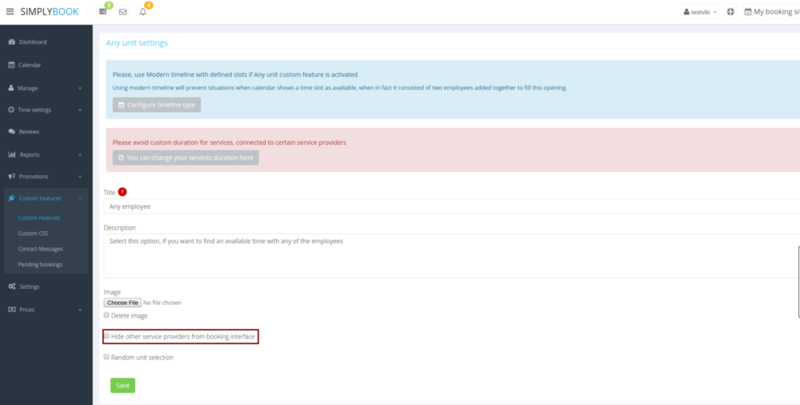
Task: Expand the Manage sidebar section
Action: 45,87
